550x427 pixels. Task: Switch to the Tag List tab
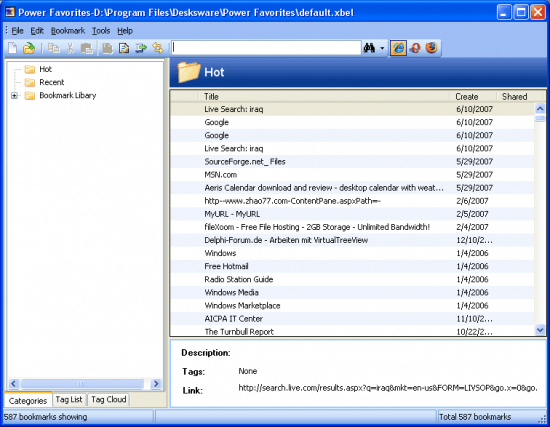[x=69, y=399]
